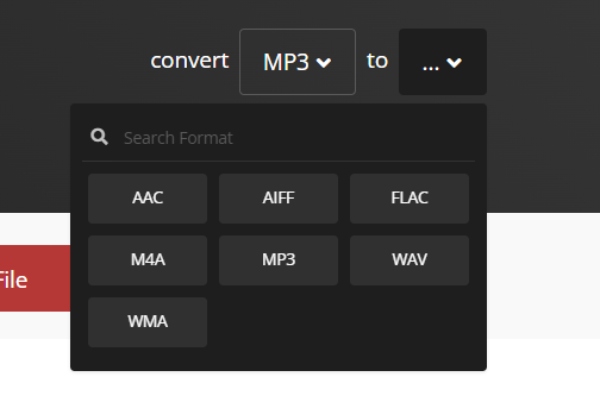Click the 'to' label between dropdowns
Image resolution: width=600 pixels, height=402 pixels.
tap(377, 61)
